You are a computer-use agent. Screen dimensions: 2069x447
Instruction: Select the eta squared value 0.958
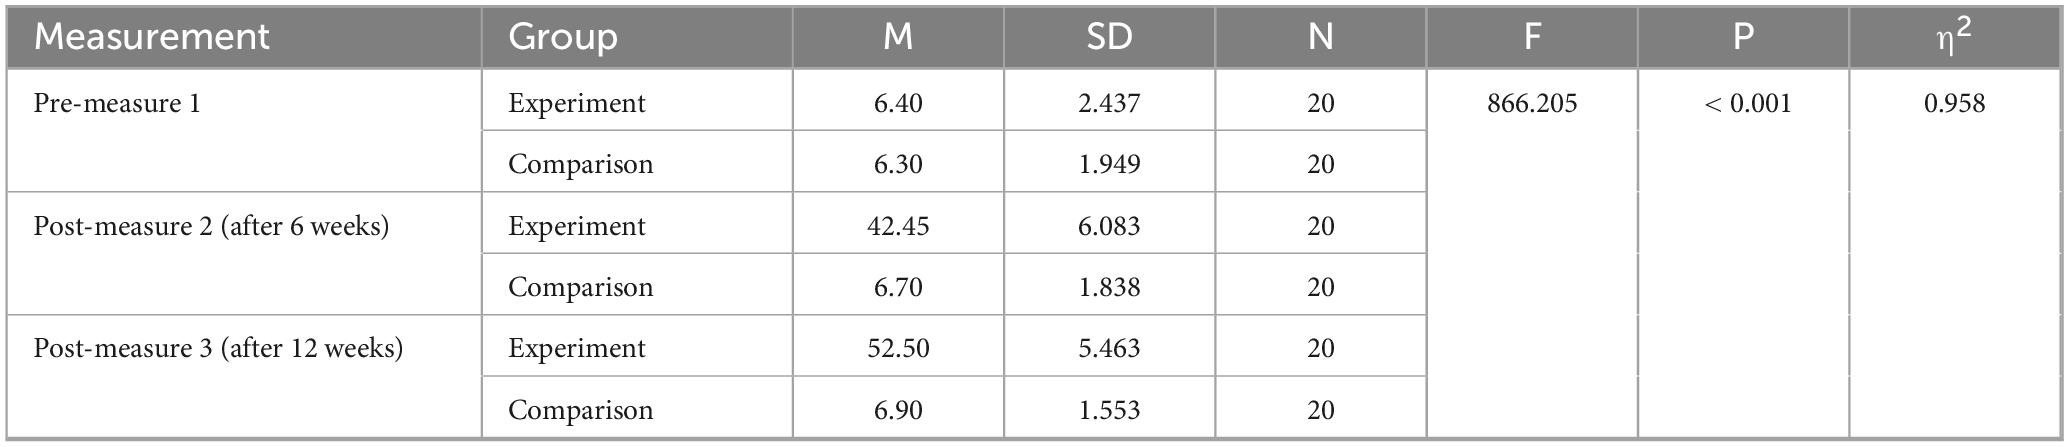pos(1955,103)
